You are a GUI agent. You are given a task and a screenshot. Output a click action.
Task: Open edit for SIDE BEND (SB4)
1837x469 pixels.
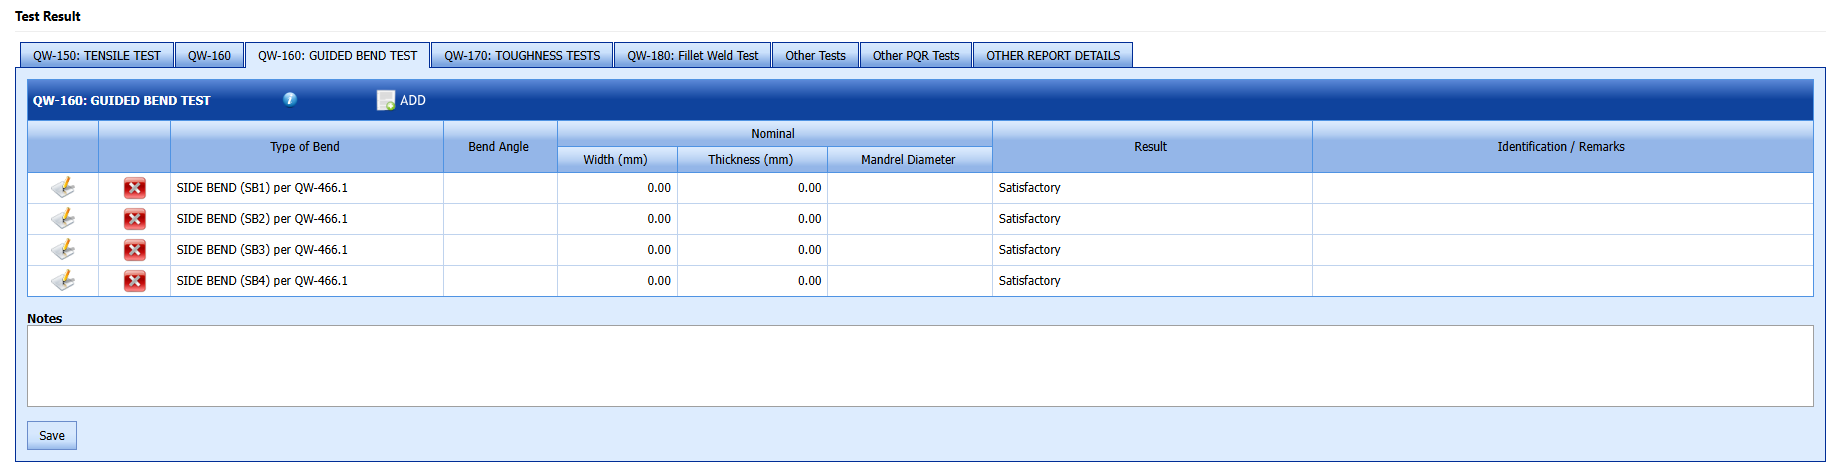[x=63, y=281]
